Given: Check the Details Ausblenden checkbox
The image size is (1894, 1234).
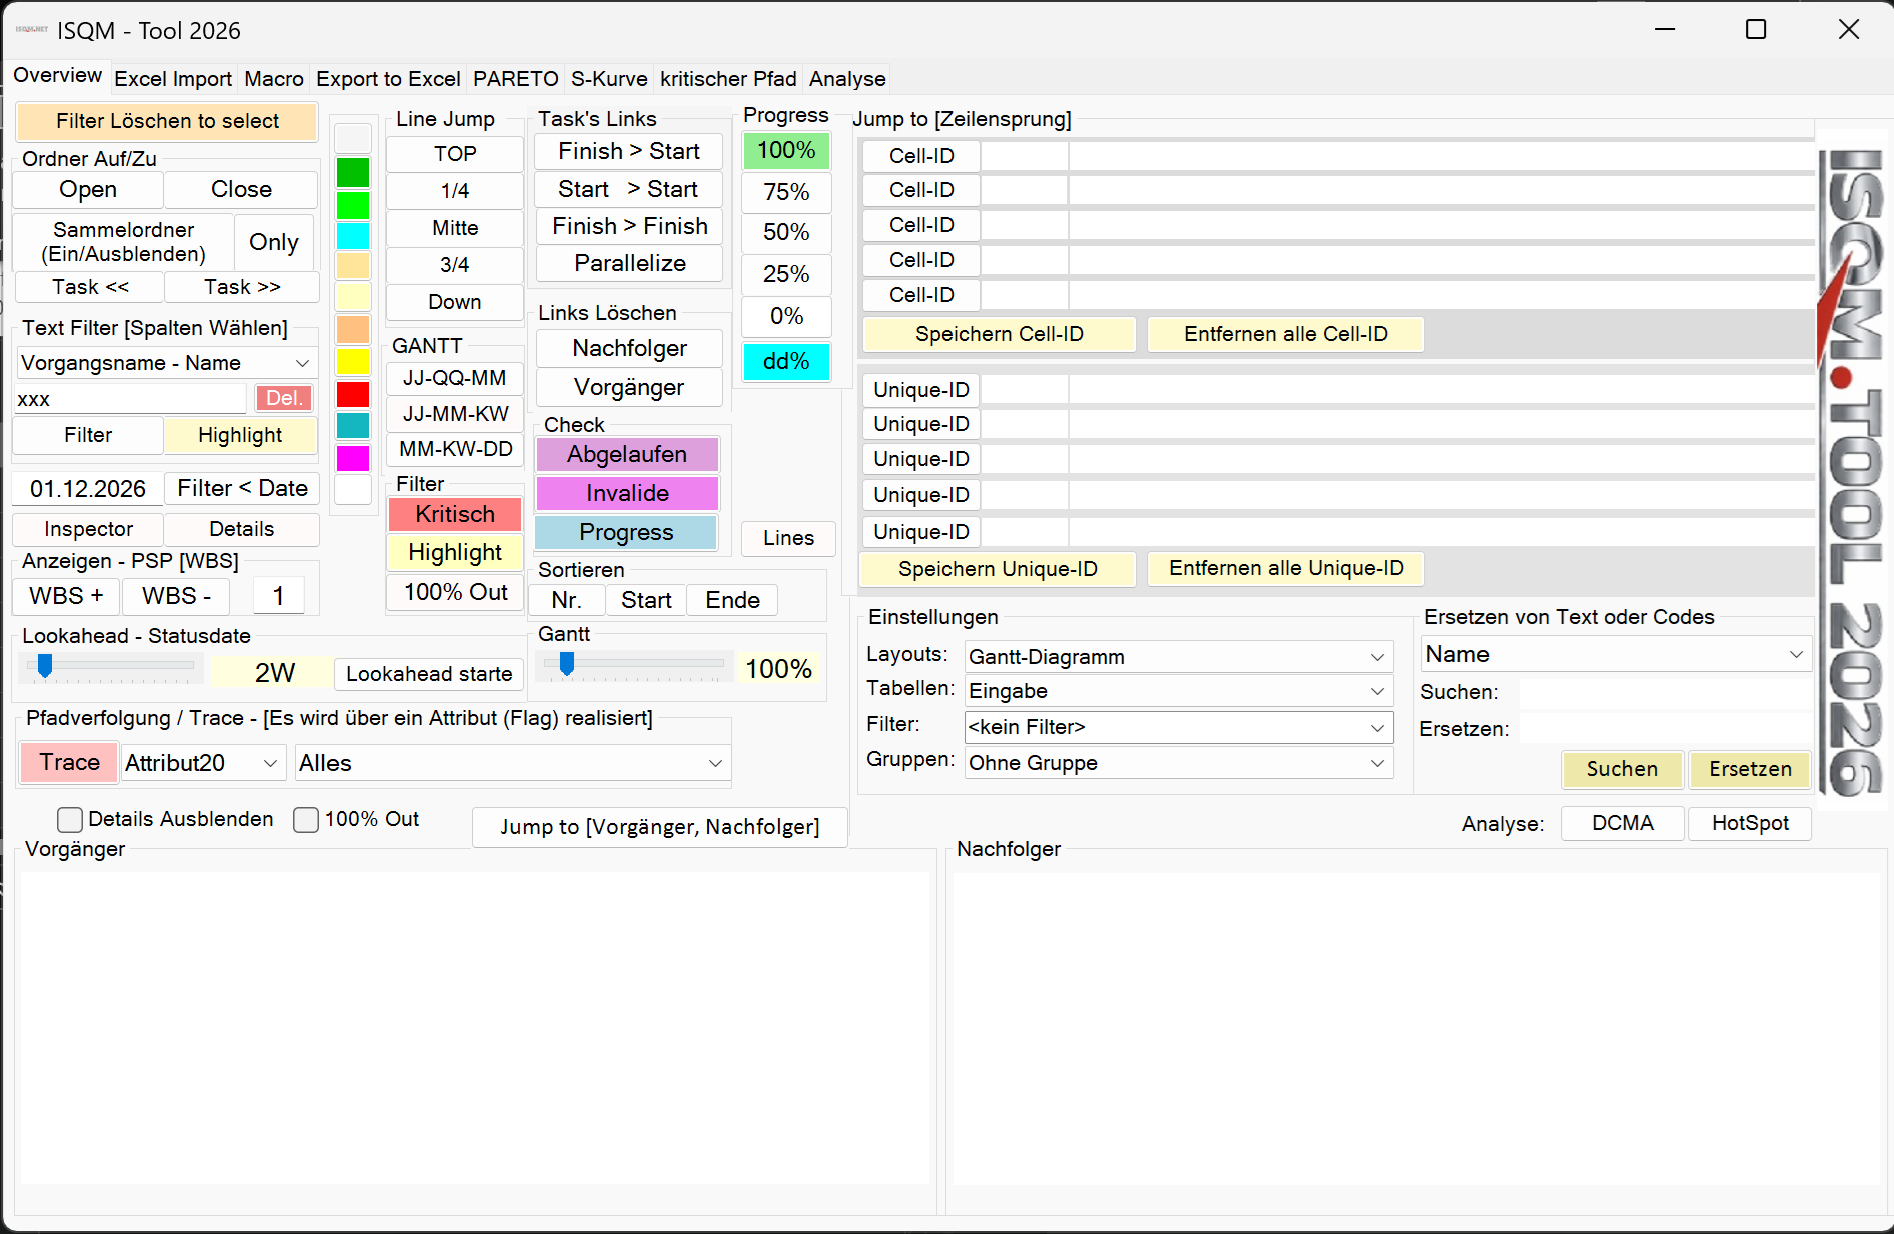Looking at the screenshot, I should click(x=70, y=820).
